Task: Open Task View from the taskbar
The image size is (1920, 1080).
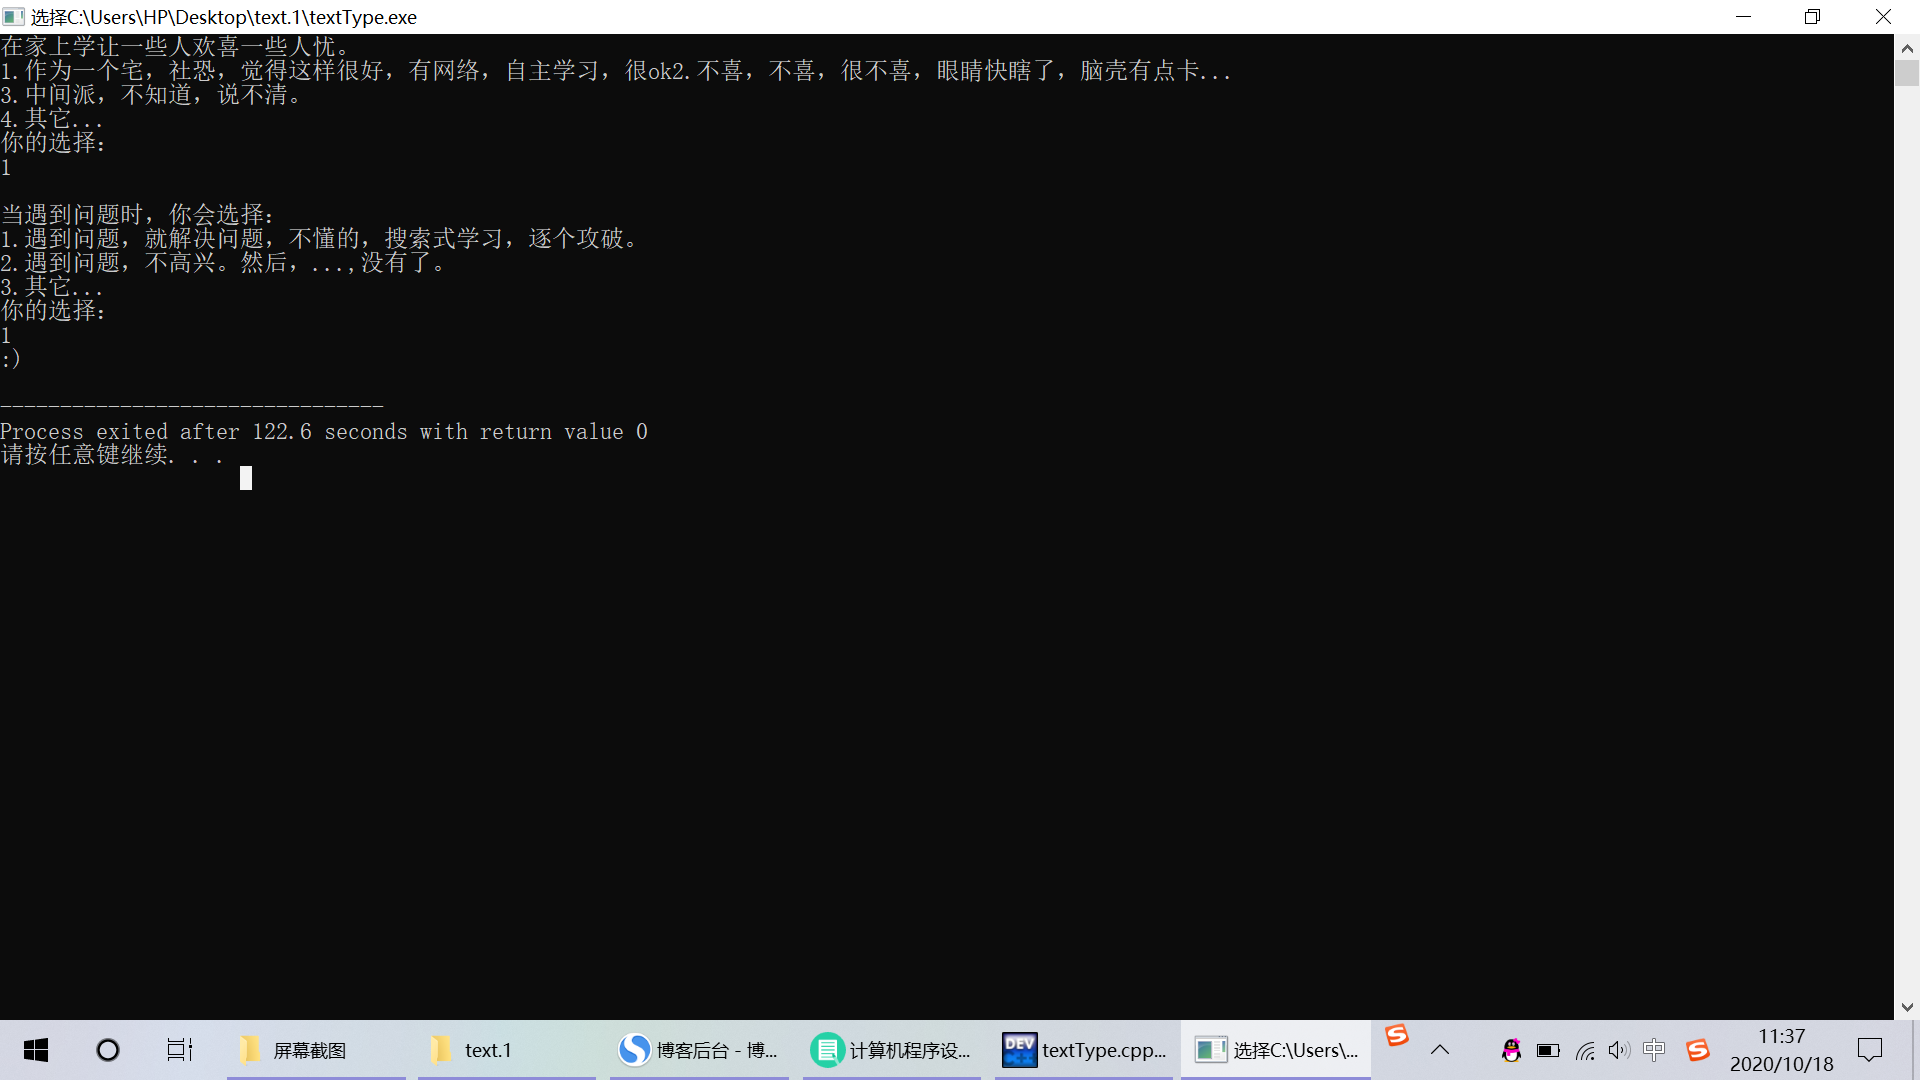Action: tap(179, 1050)
